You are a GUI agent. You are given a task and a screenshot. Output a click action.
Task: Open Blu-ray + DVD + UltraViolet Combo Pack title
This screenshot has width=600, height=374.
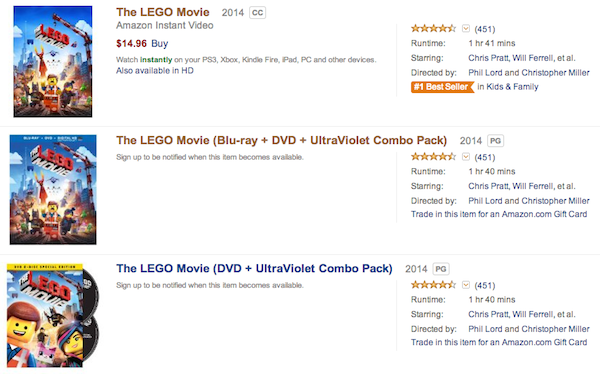point(282,140)
